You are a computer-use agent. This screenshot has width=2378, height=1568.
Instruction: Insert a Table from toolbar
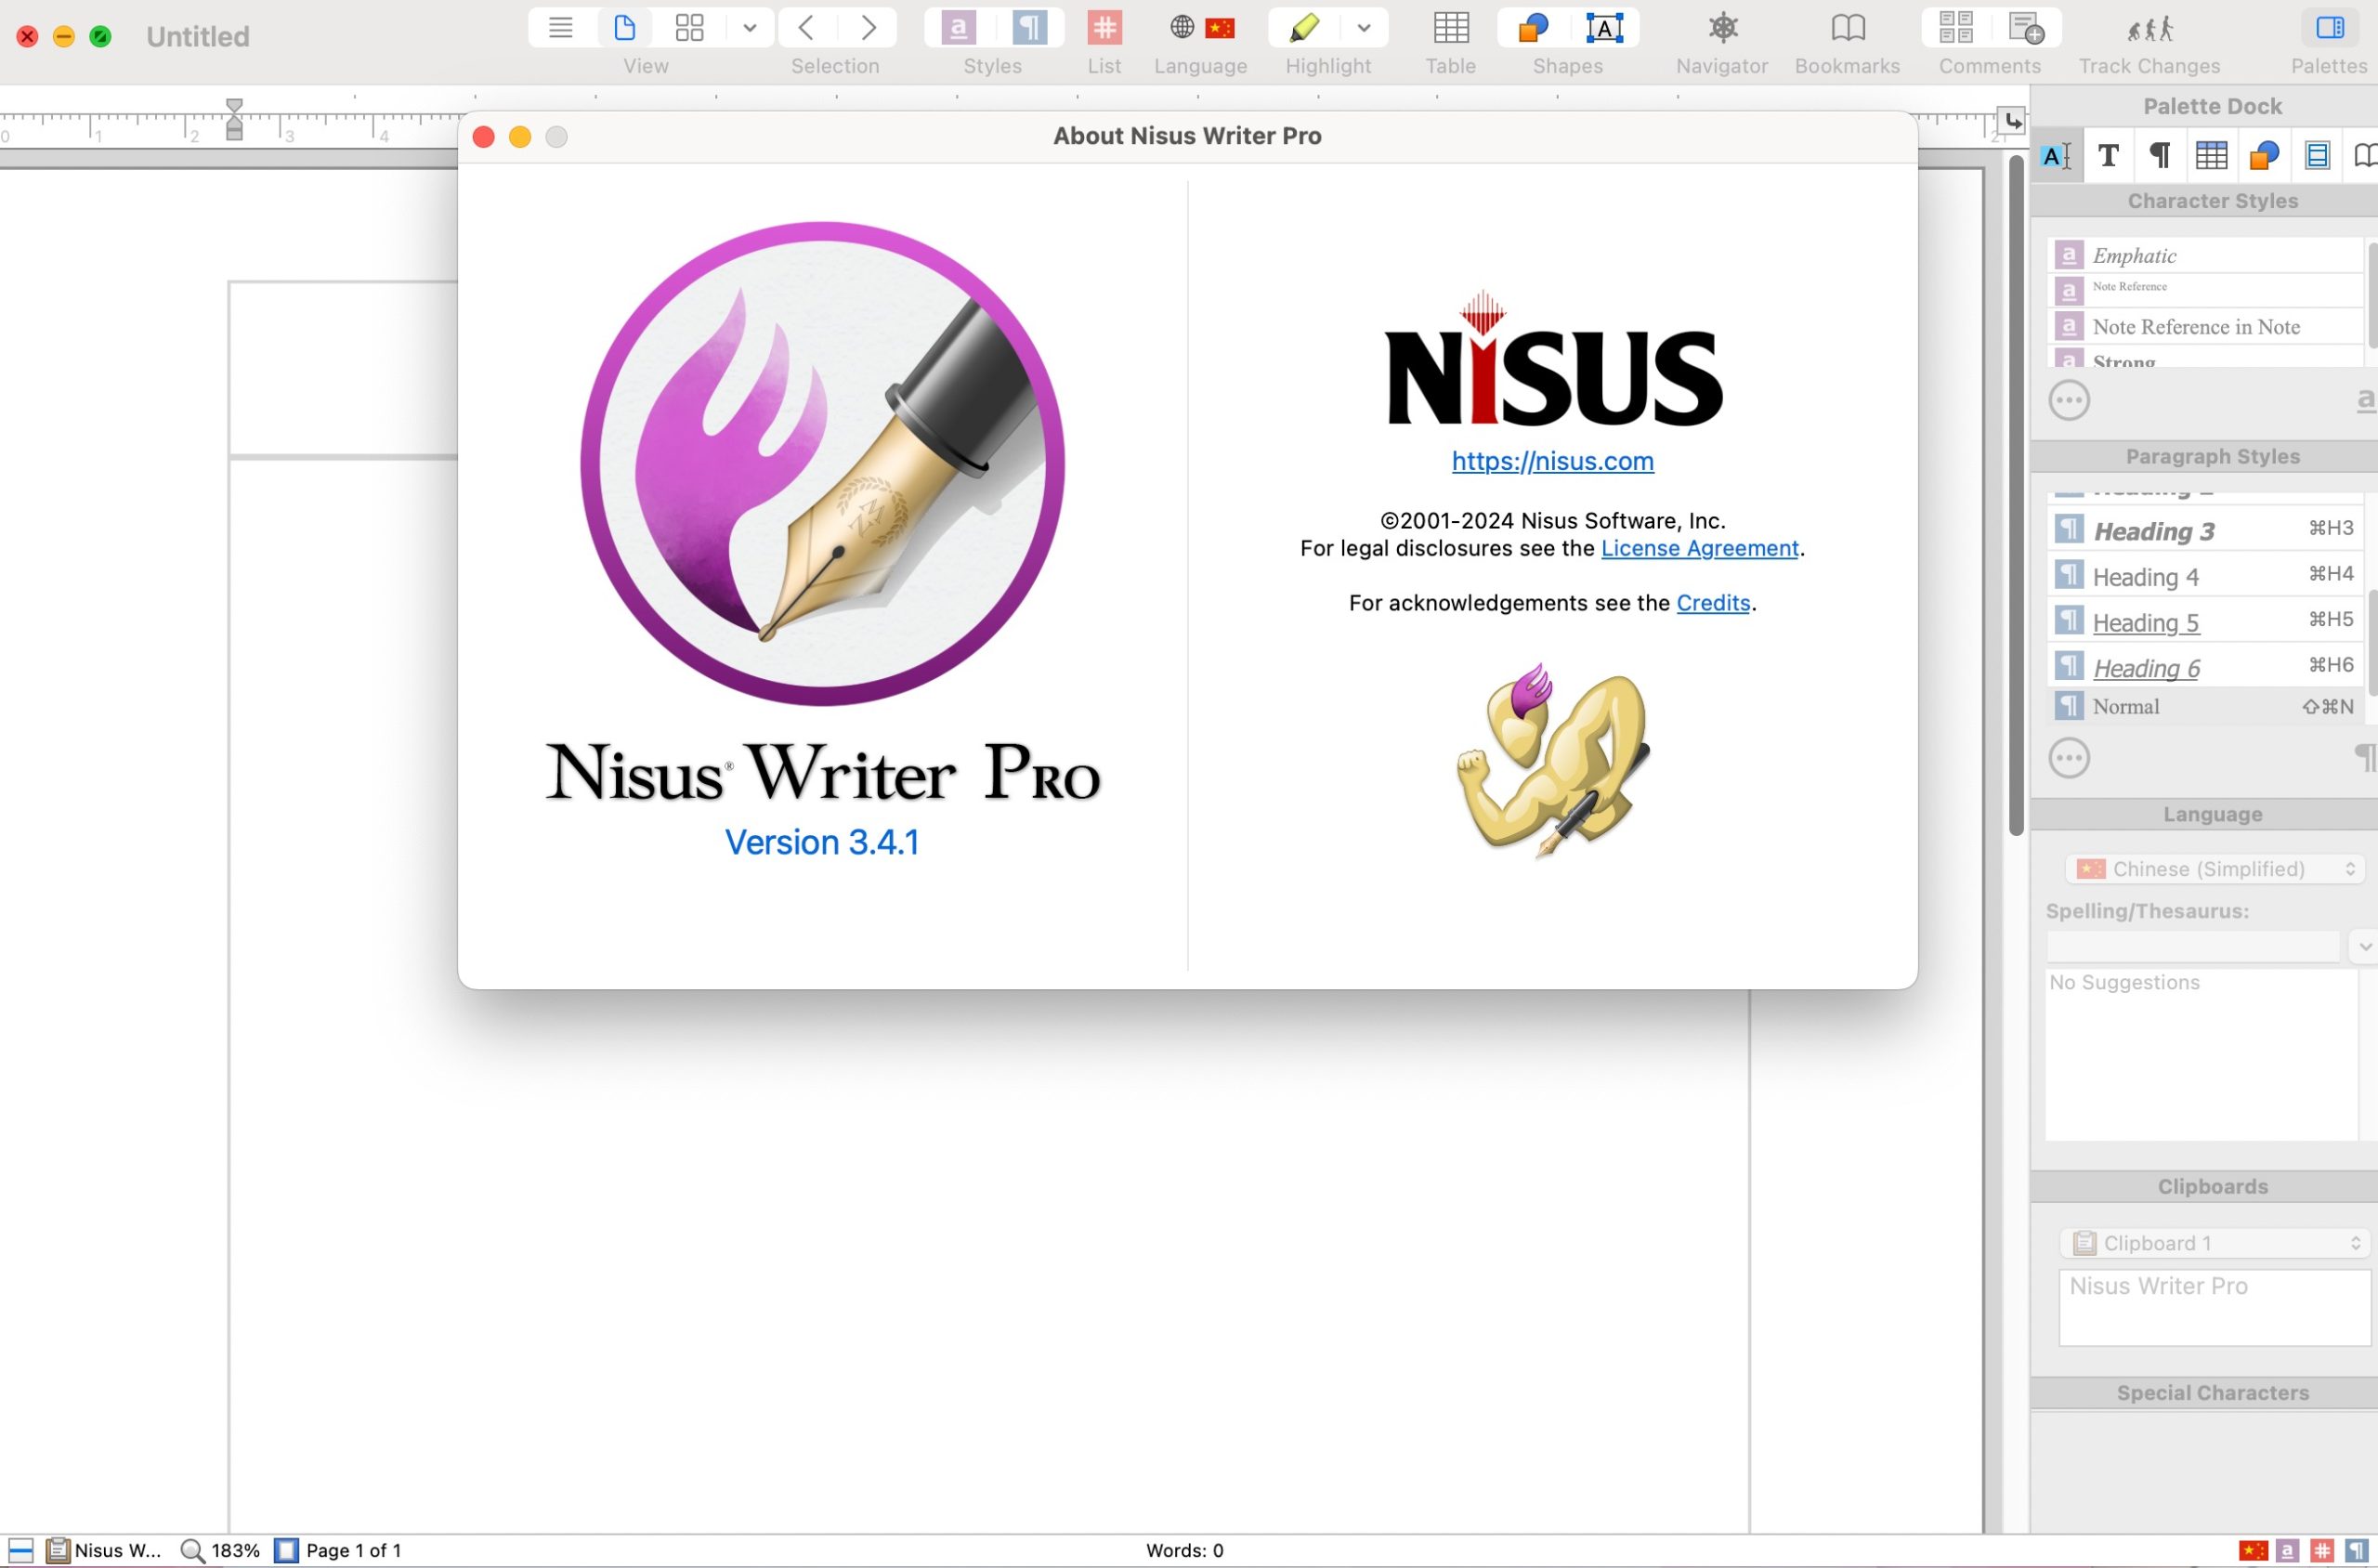coord(1450,27)
